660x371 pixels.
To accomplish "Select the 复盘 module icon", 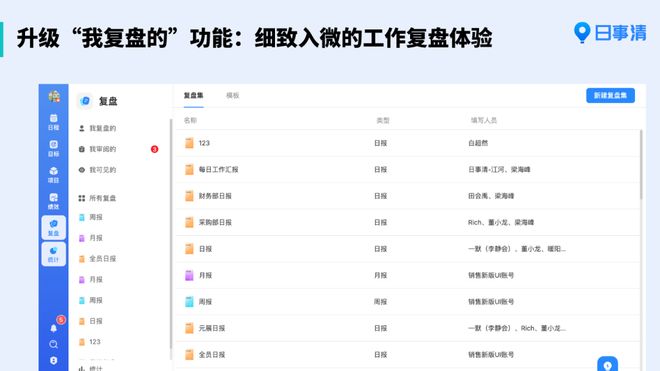I will pos(53,227).
